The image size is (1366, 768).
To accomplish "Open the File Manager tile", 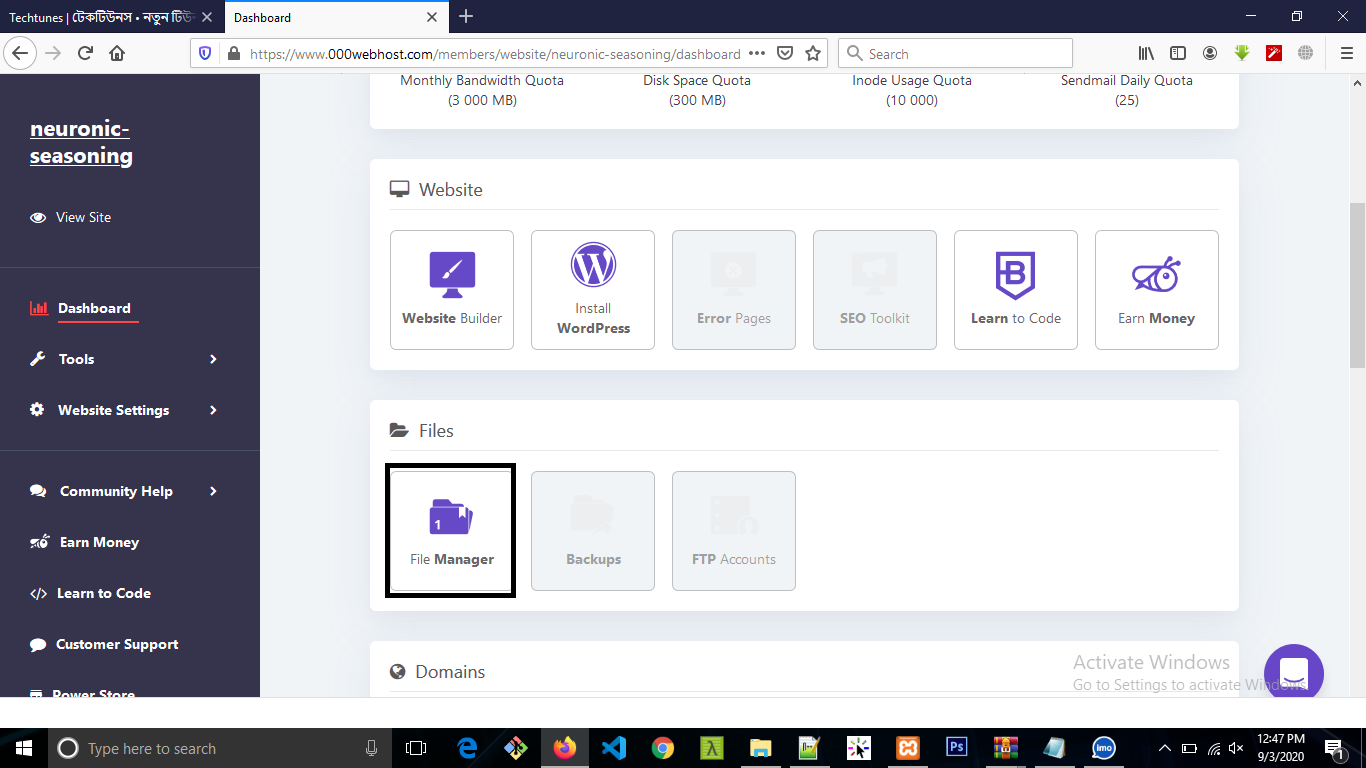I will (x=451, y=531).
